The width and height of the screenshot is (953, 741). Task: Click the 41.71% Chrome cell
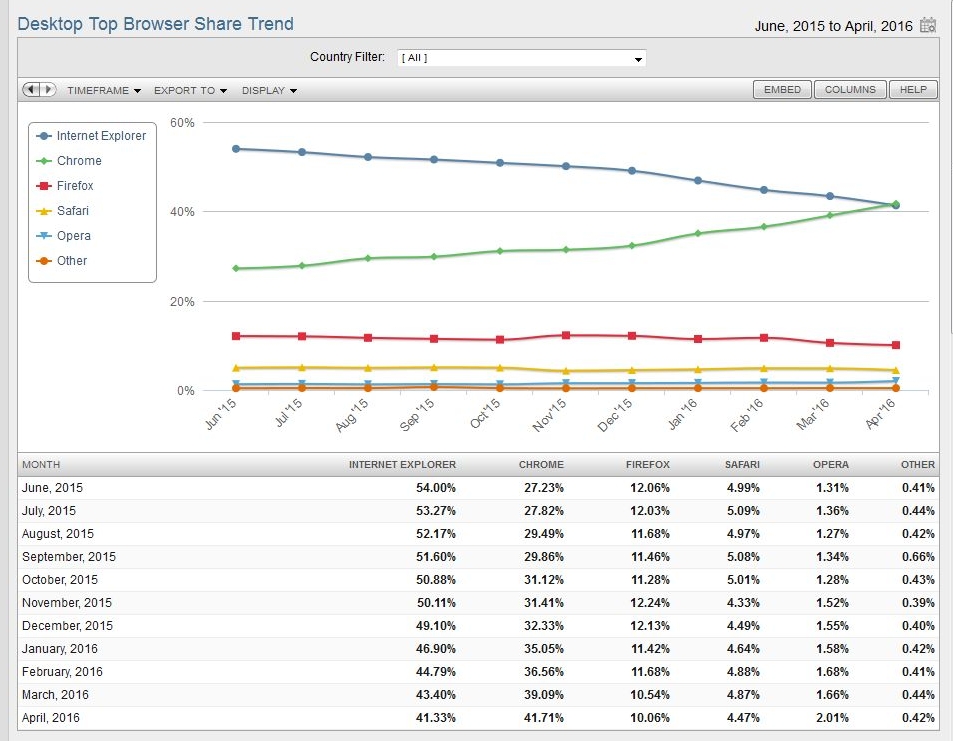coord(544,718)
